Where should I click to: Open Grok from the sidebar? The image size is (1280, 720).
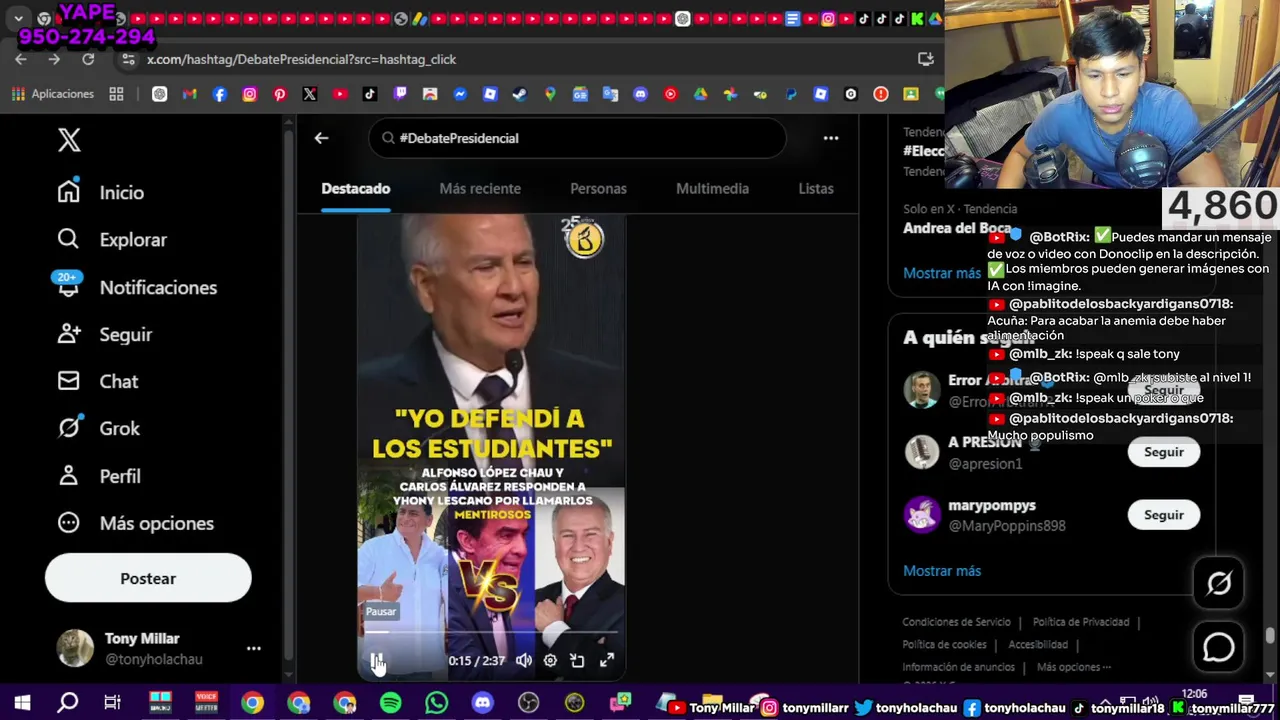point(99,428)
